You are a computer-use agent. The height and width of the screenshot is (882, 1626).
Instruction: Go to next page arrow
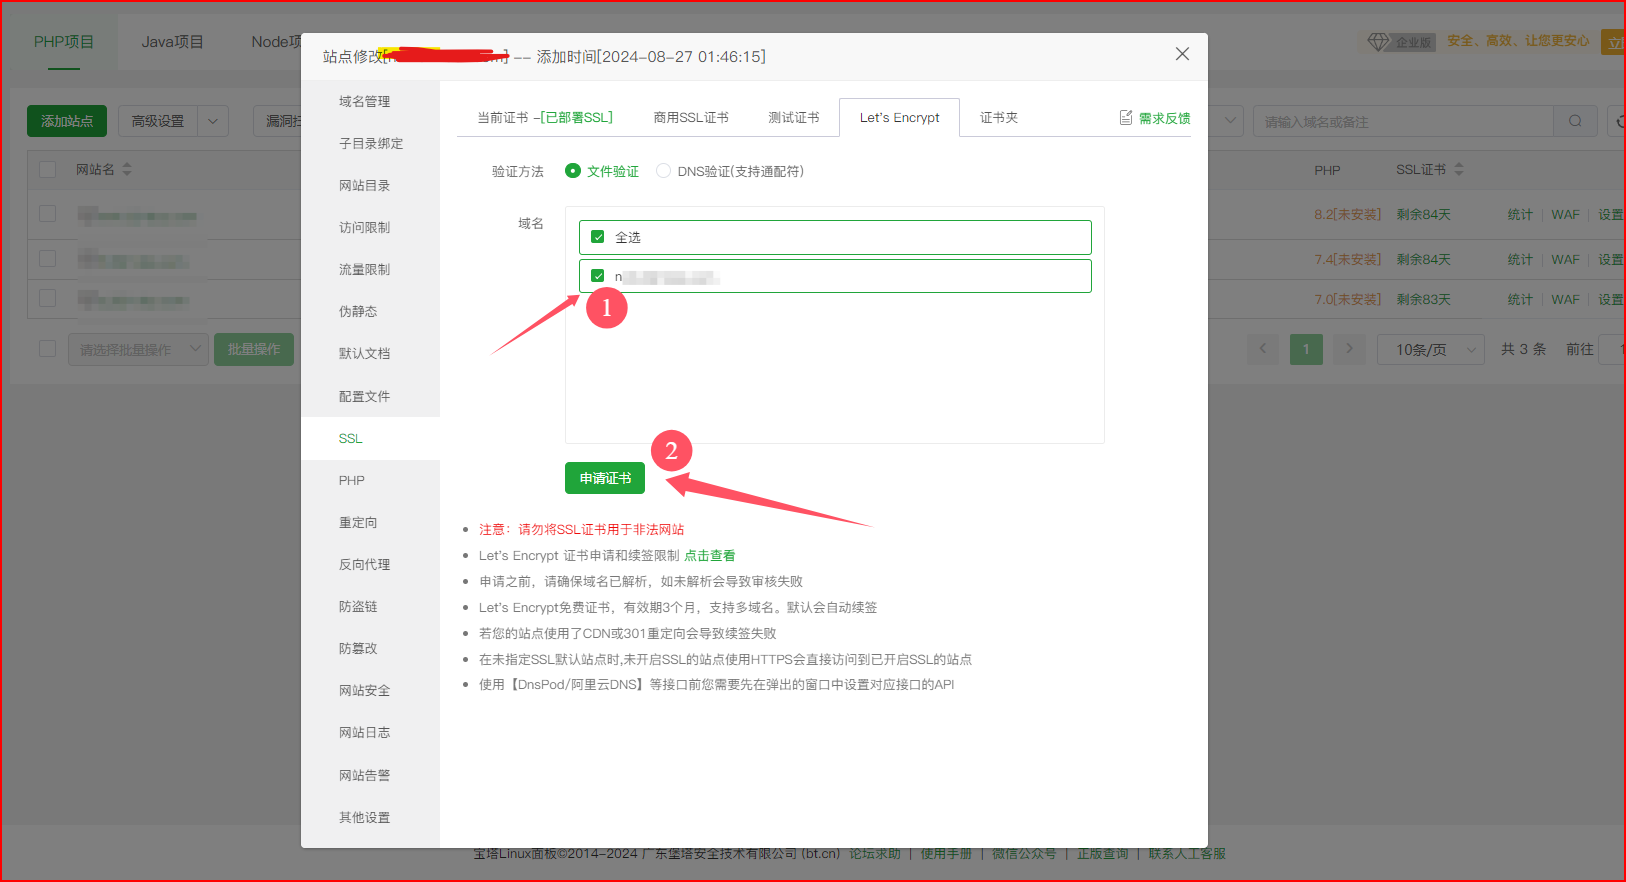1349,349
